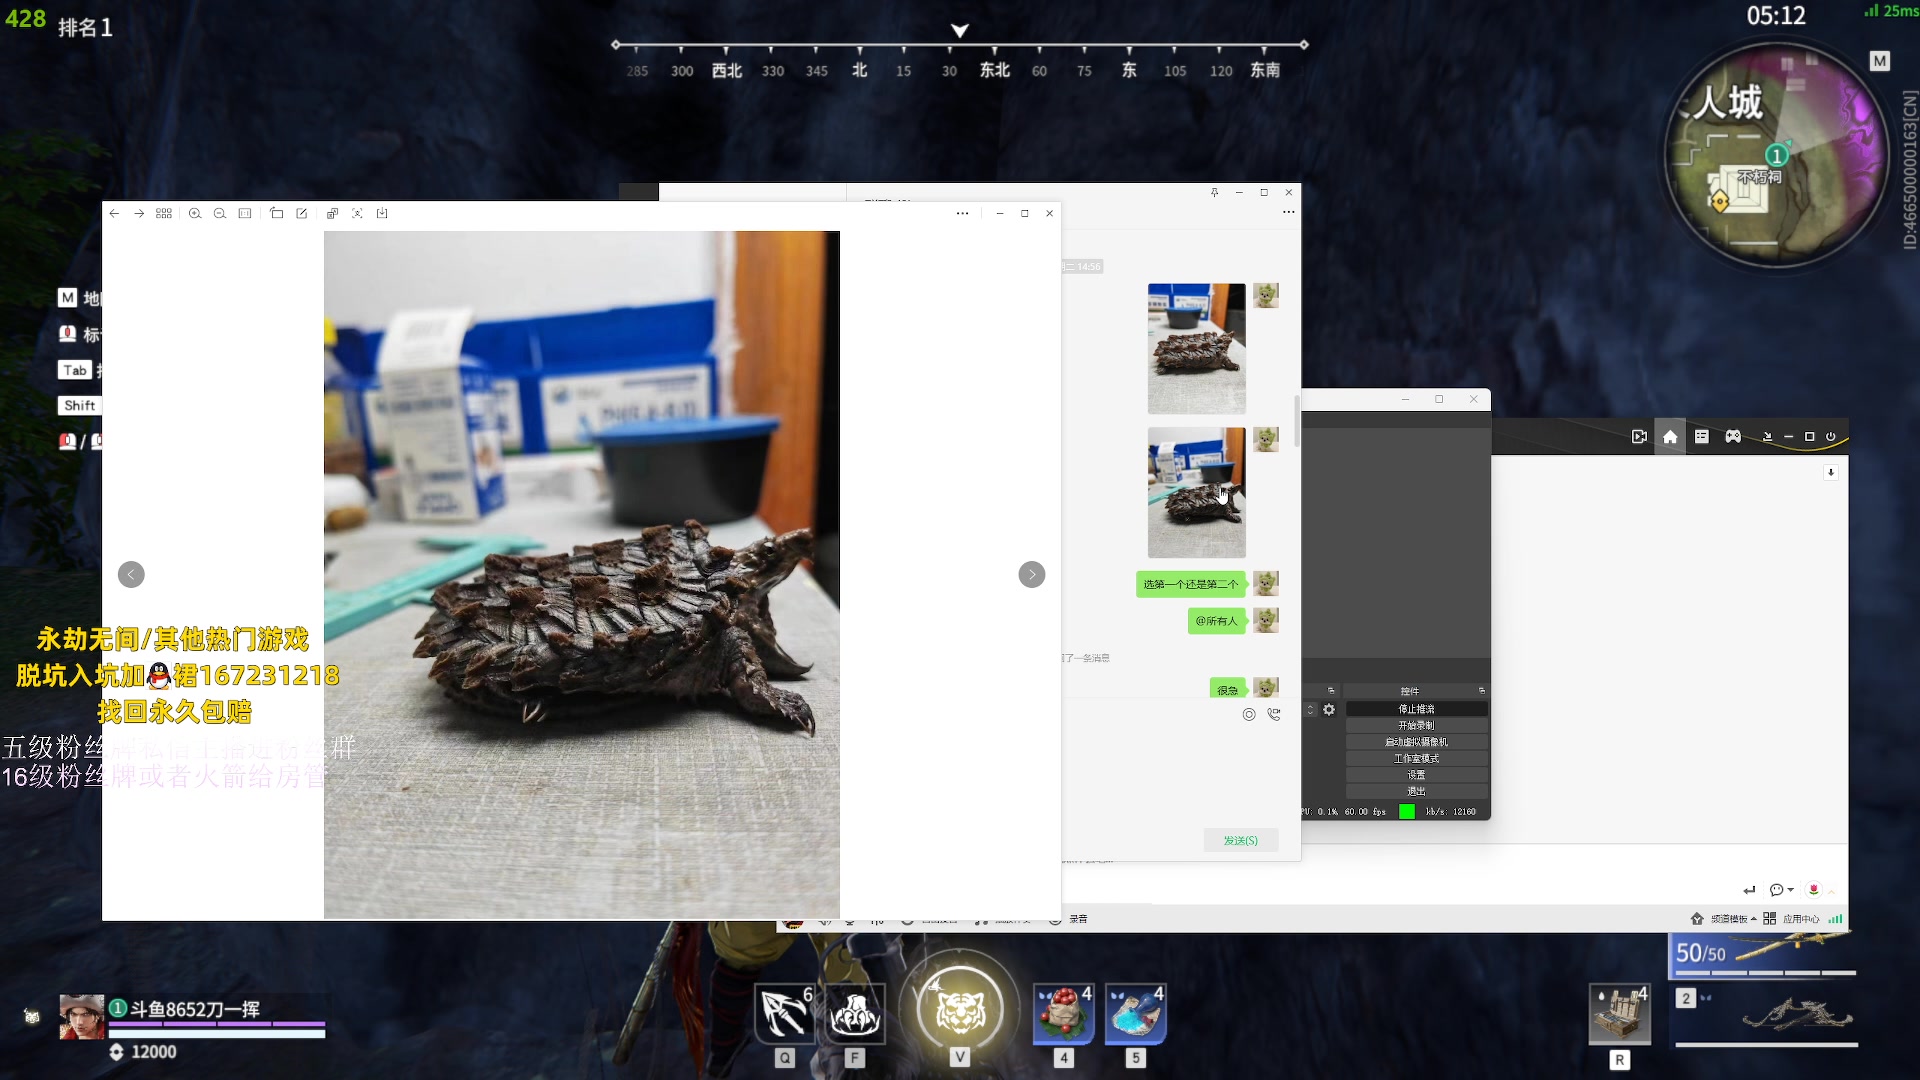1920x1080 pixels.
Task: Open the image viewer more options menu
Action: click(962, 213)
